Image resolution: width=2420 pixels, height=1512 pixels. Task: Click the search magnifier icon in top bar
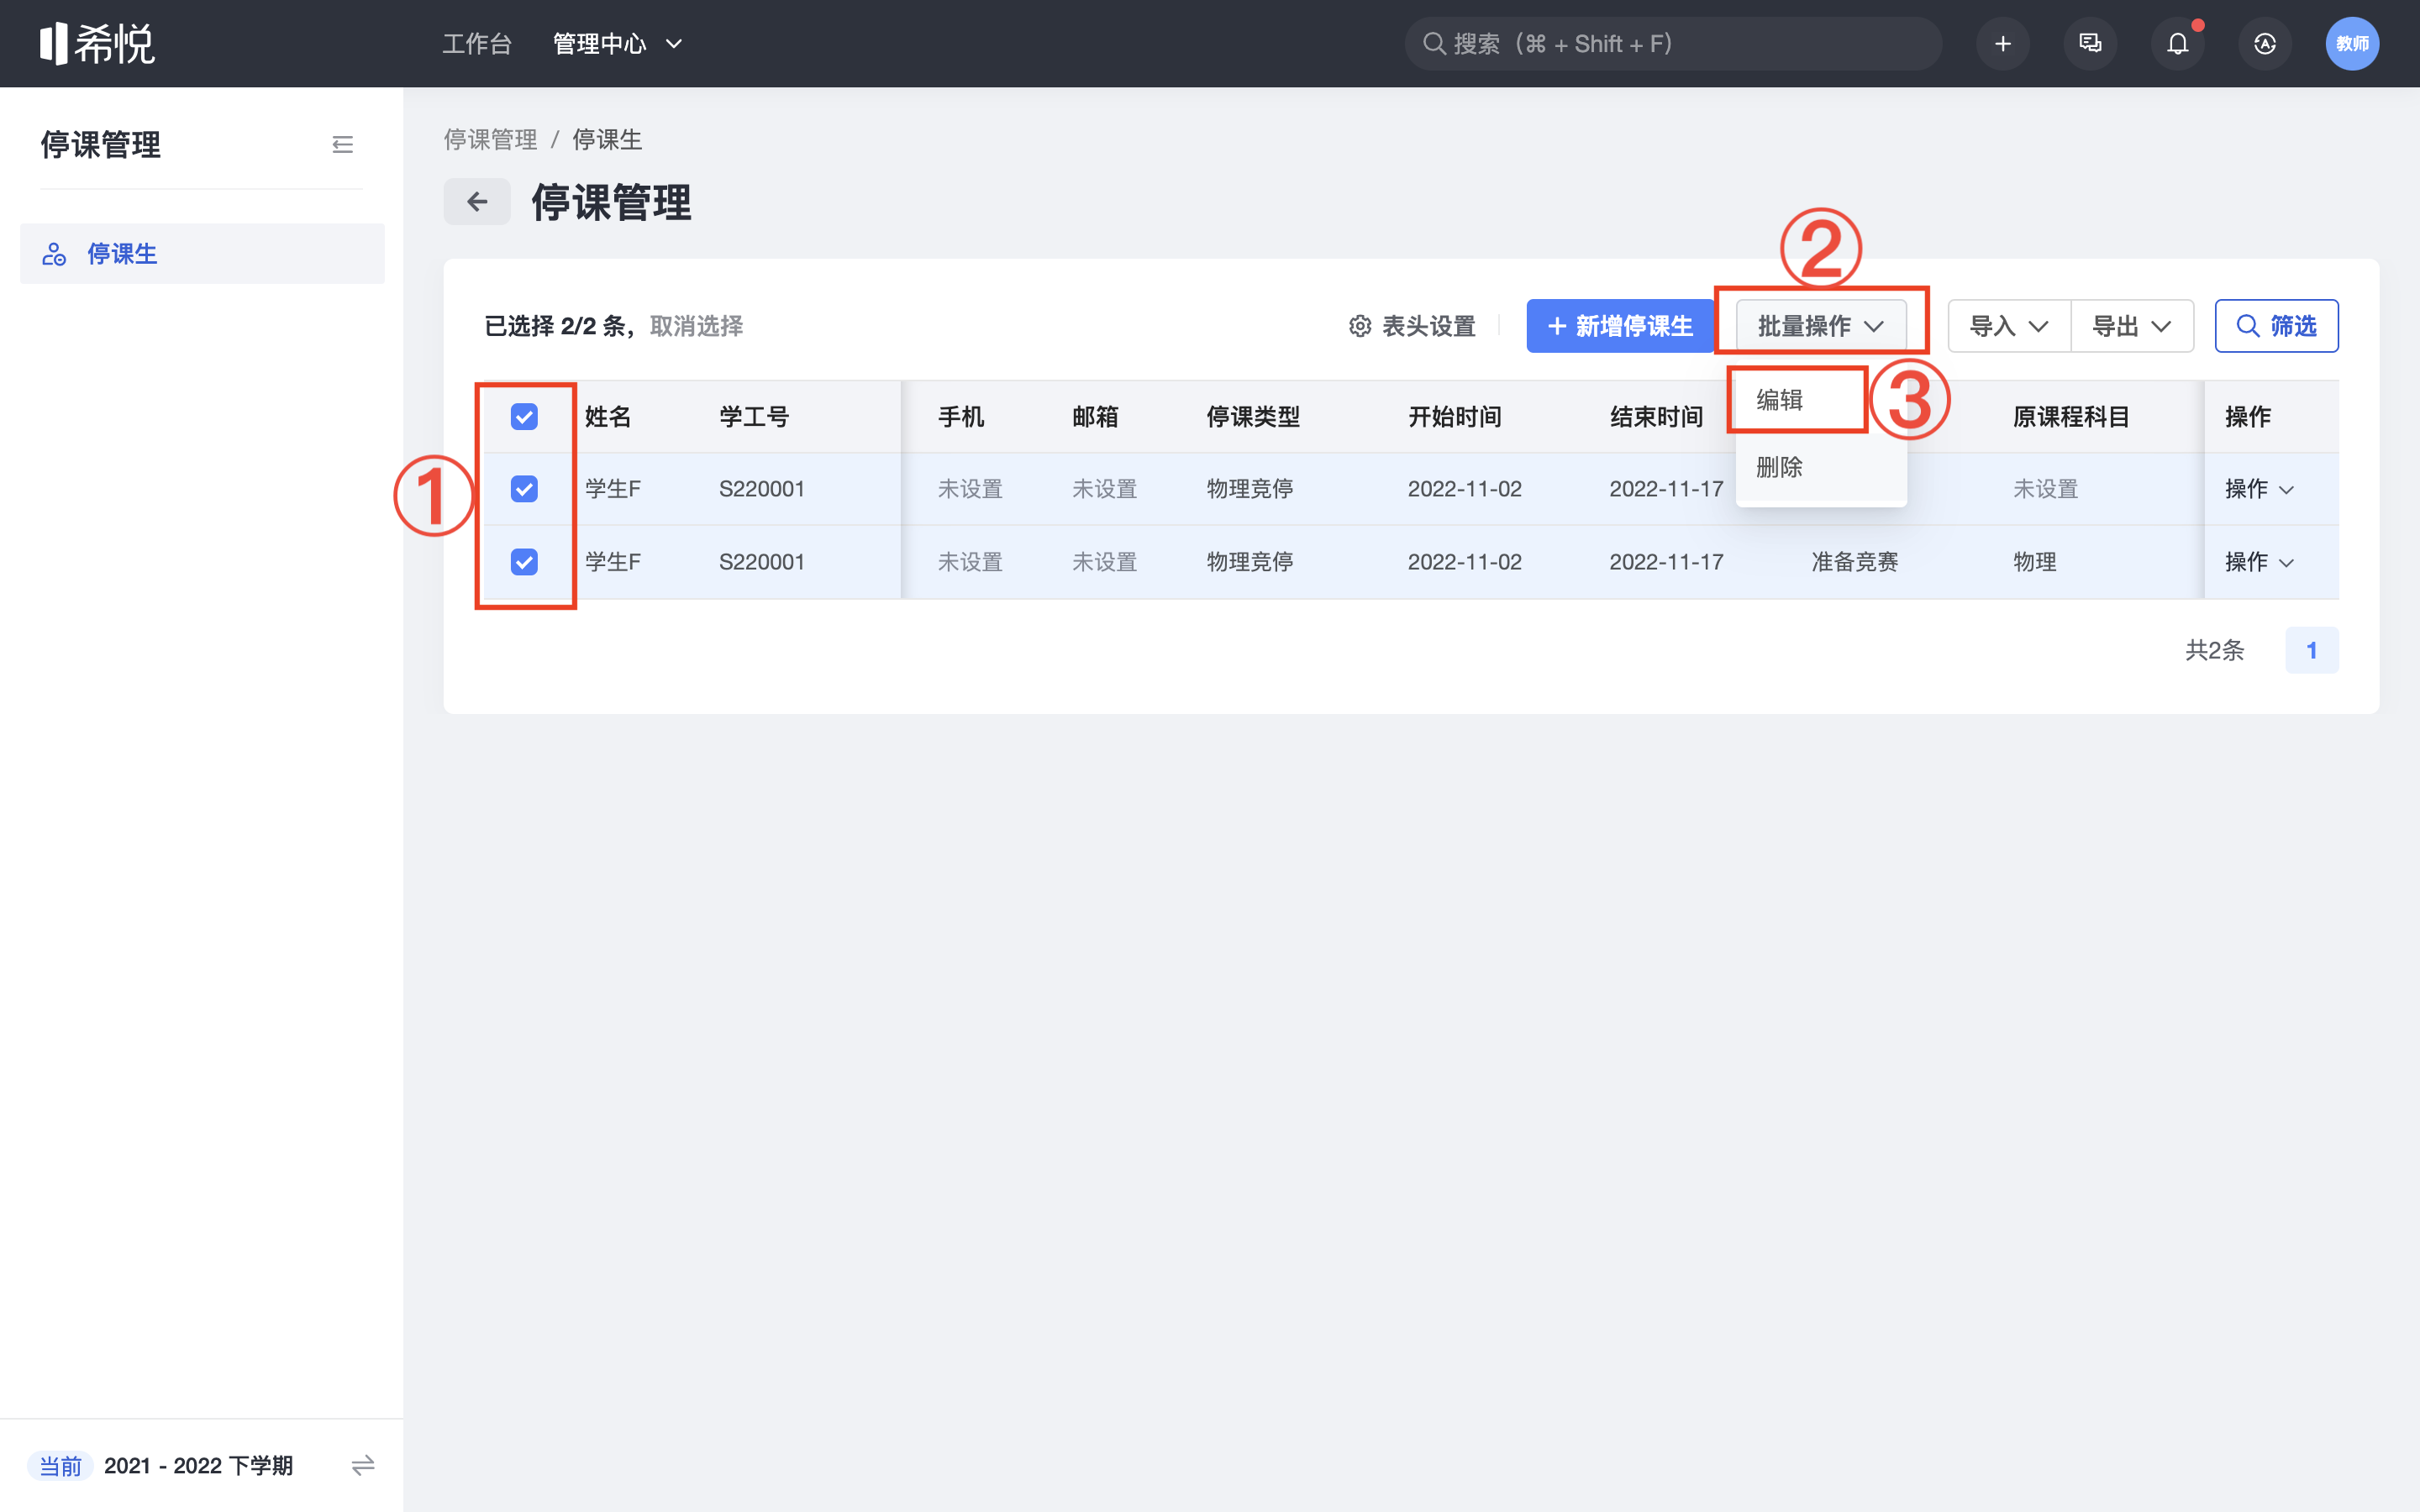[1434, 43]
